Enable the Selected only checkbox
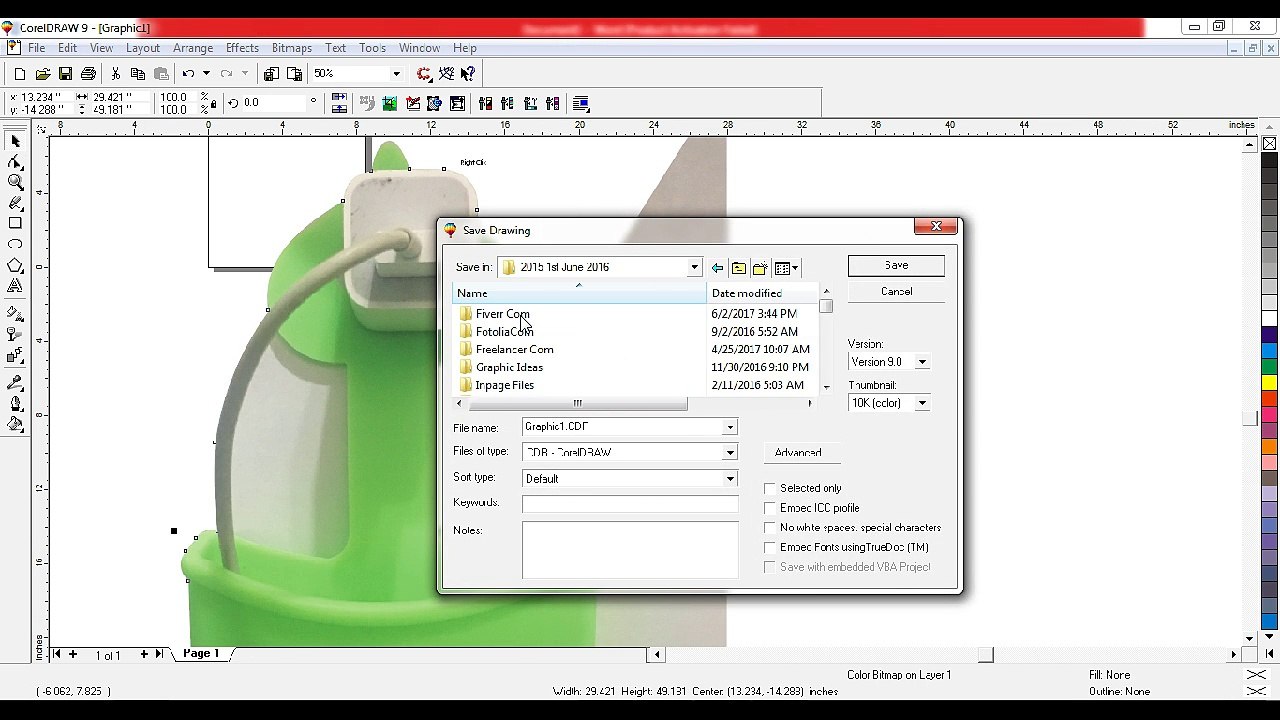This screenshot has height=720, width=1280. tap(770, 488)
